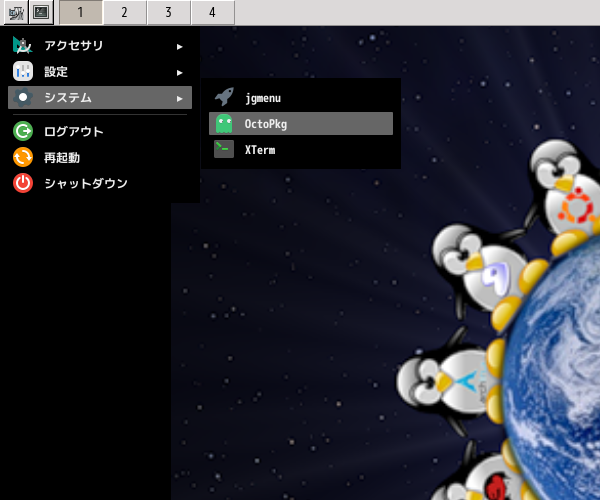Image resolution: width=600 pixels, height=500 pixels.
Task: Click the red power icon
Action: click(x=23, y=183)
